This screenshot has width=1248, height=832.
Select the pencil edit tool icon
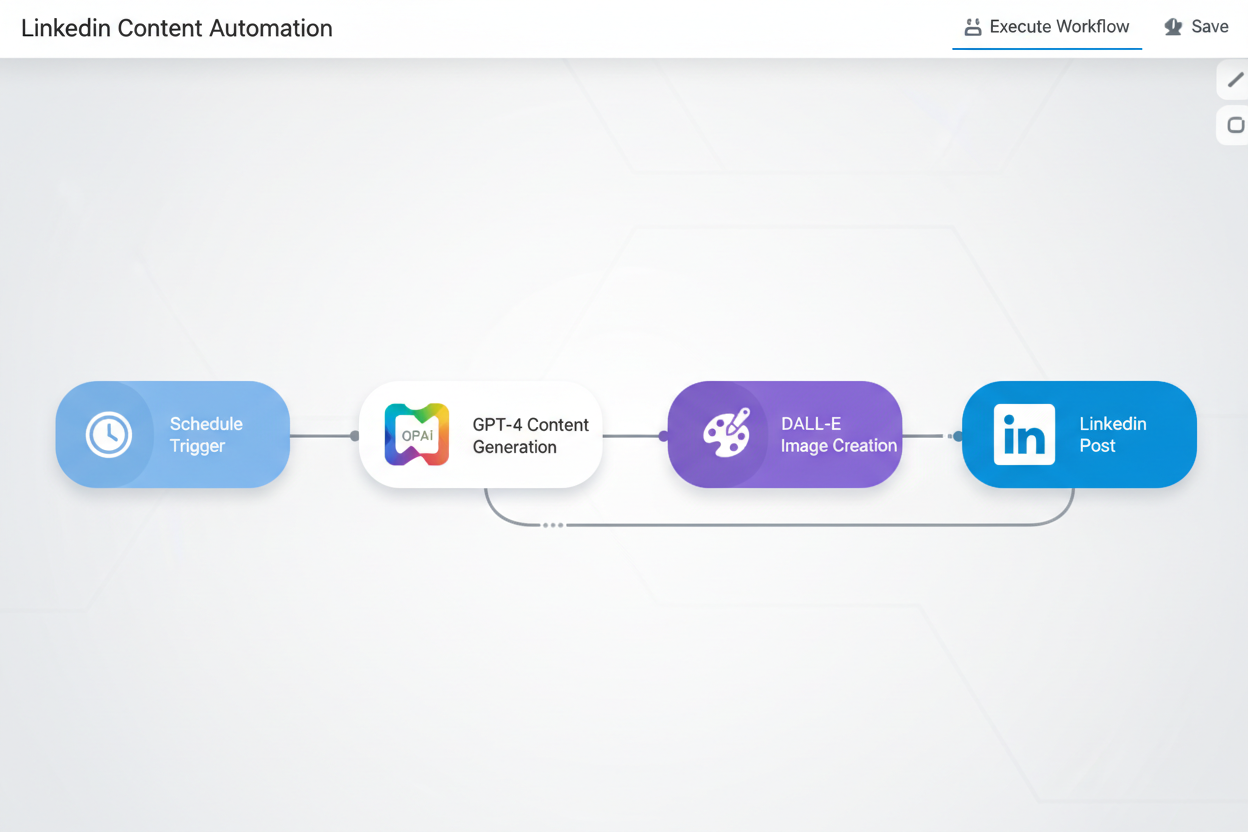[x=1235, y=80]
